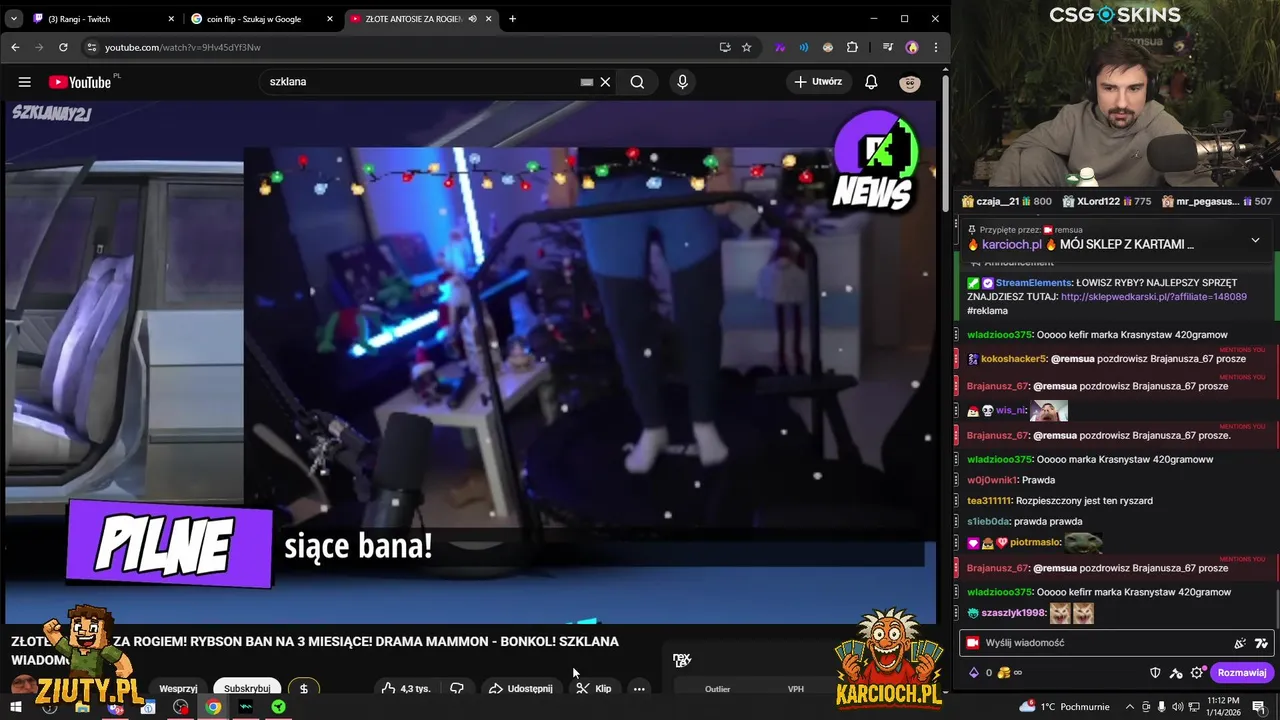Click the 'Udostępnij' share button
Screen dimensions: 1280x720
coord(520,688)
